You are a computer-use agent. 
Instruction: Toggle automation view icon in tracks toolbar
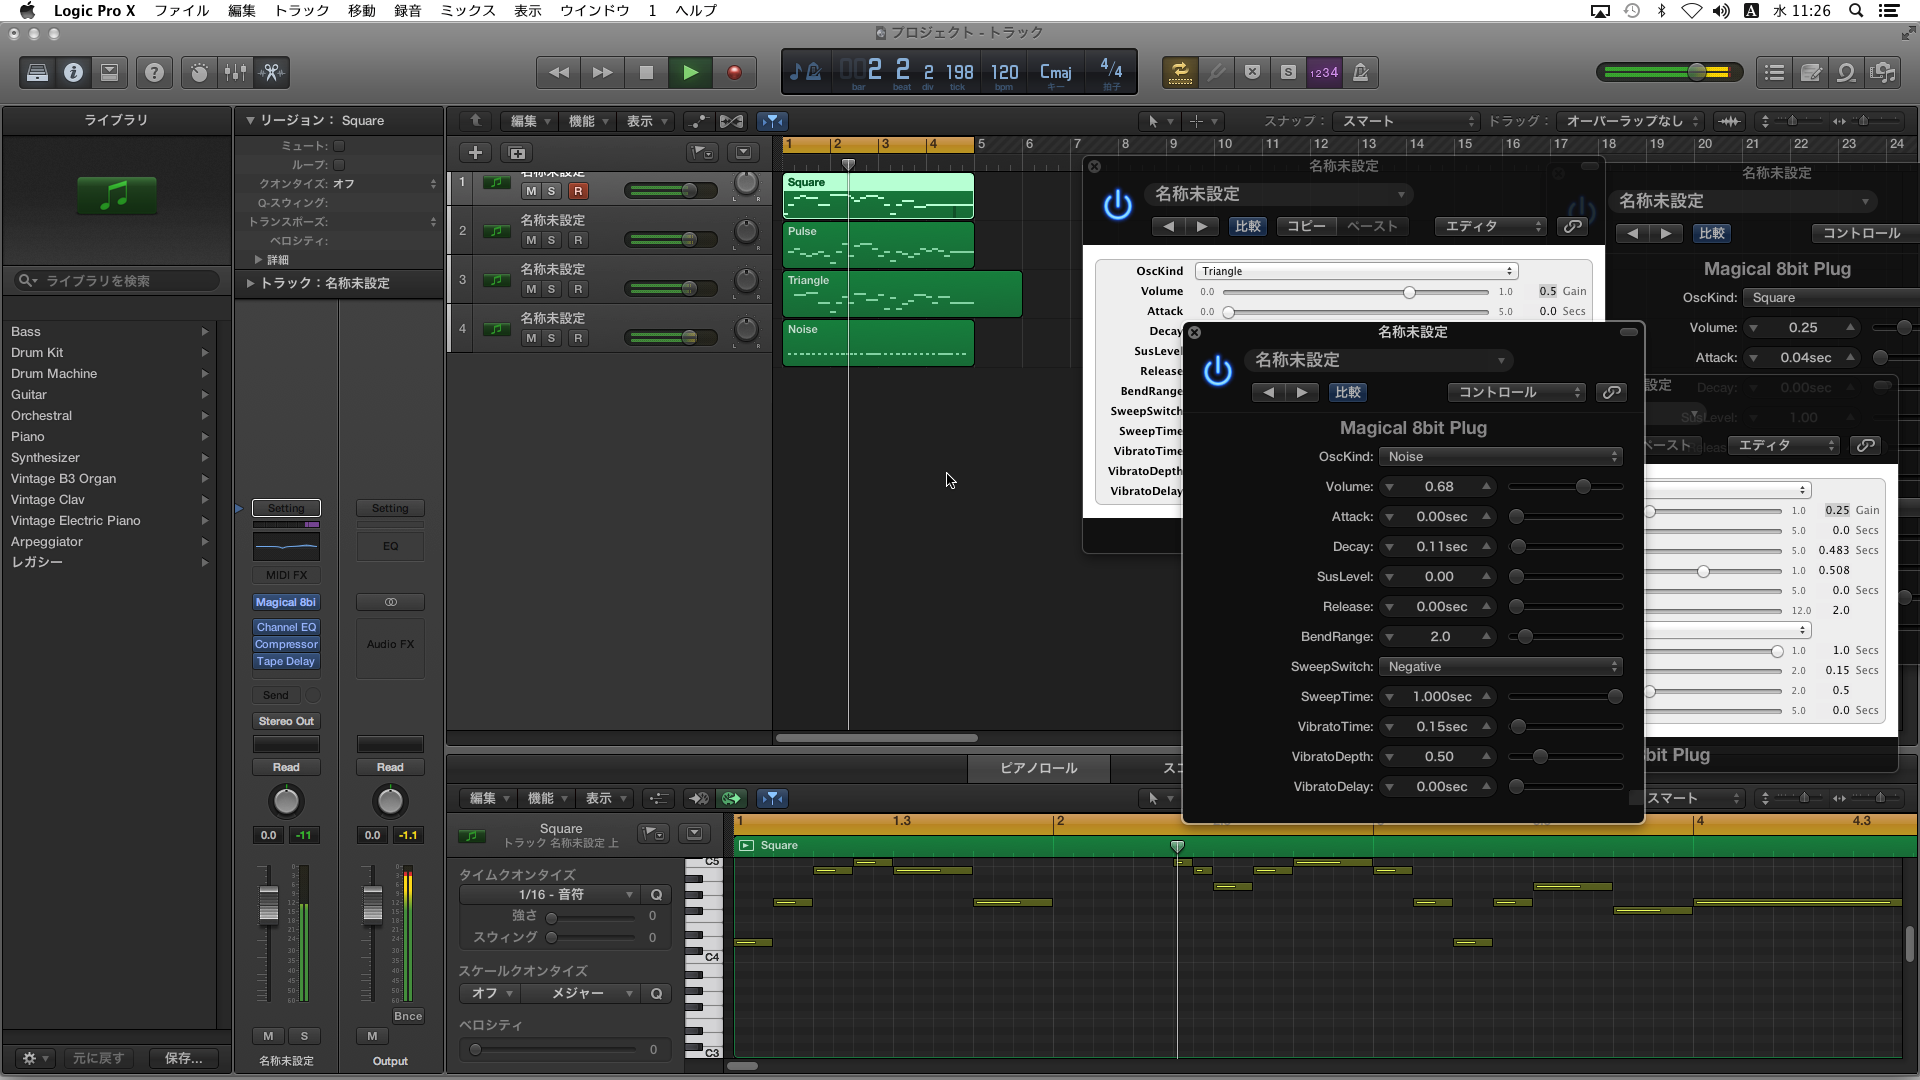click(698, 121)
